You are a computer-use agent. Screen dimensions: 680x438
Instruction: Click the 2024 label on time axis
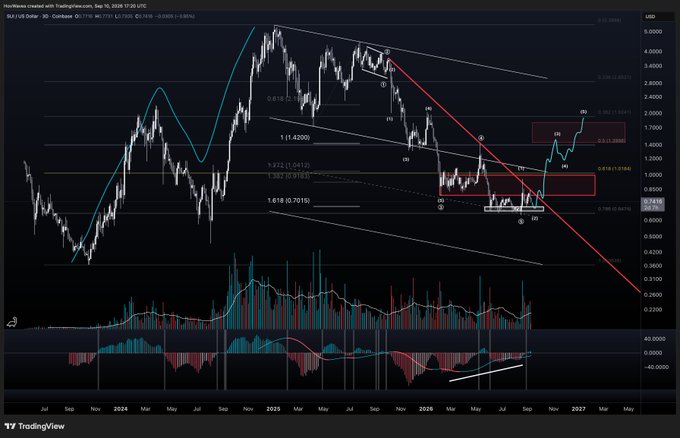click(x=121, y=409)
